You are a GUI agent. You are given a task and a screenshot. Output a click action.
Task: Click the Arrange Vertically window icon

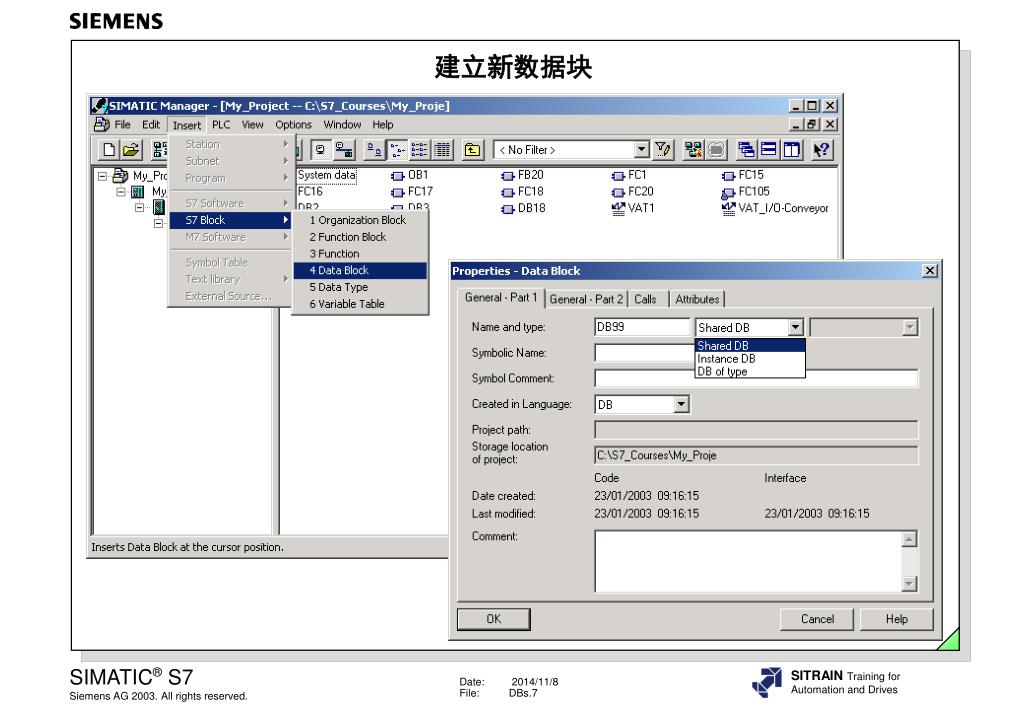tap(792, 149)
